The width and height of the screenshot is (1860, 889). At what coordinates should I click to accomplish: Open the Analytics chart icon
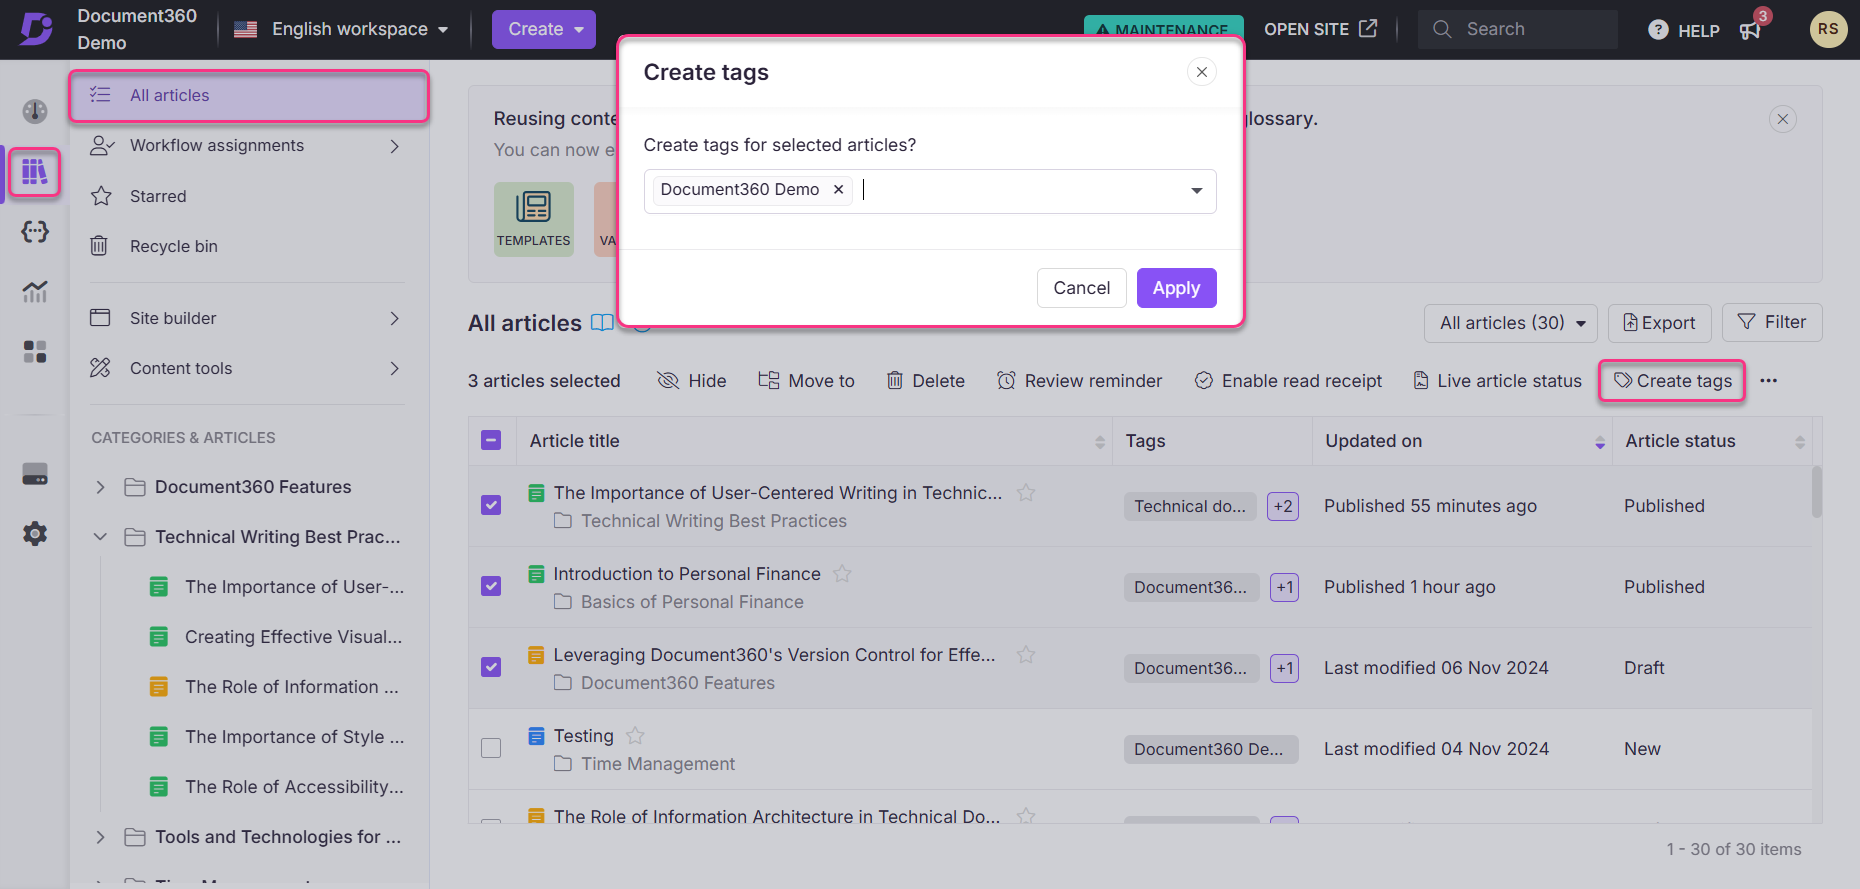tap(35, 292)
